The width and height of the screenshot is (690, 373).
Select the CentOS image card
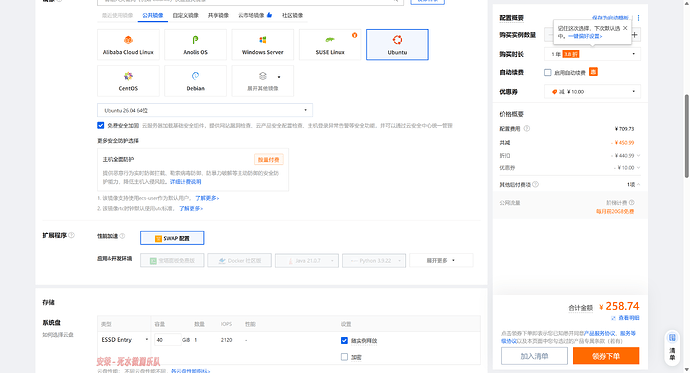click(128, 81)
